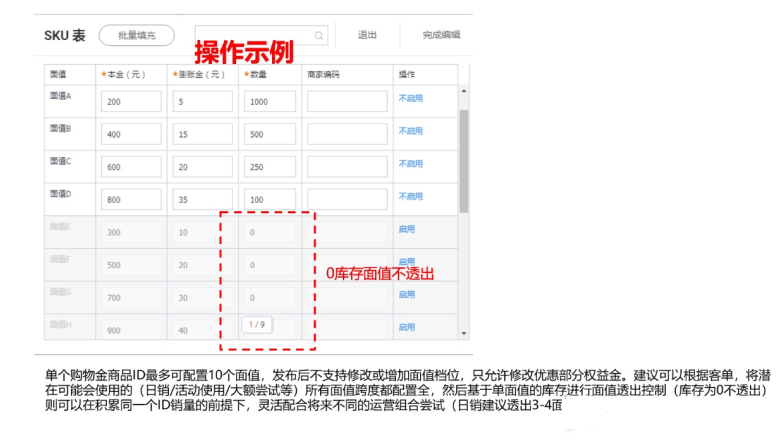Click the vertical scrollbar thumb

pyautogui.click(x=464, y=161)
